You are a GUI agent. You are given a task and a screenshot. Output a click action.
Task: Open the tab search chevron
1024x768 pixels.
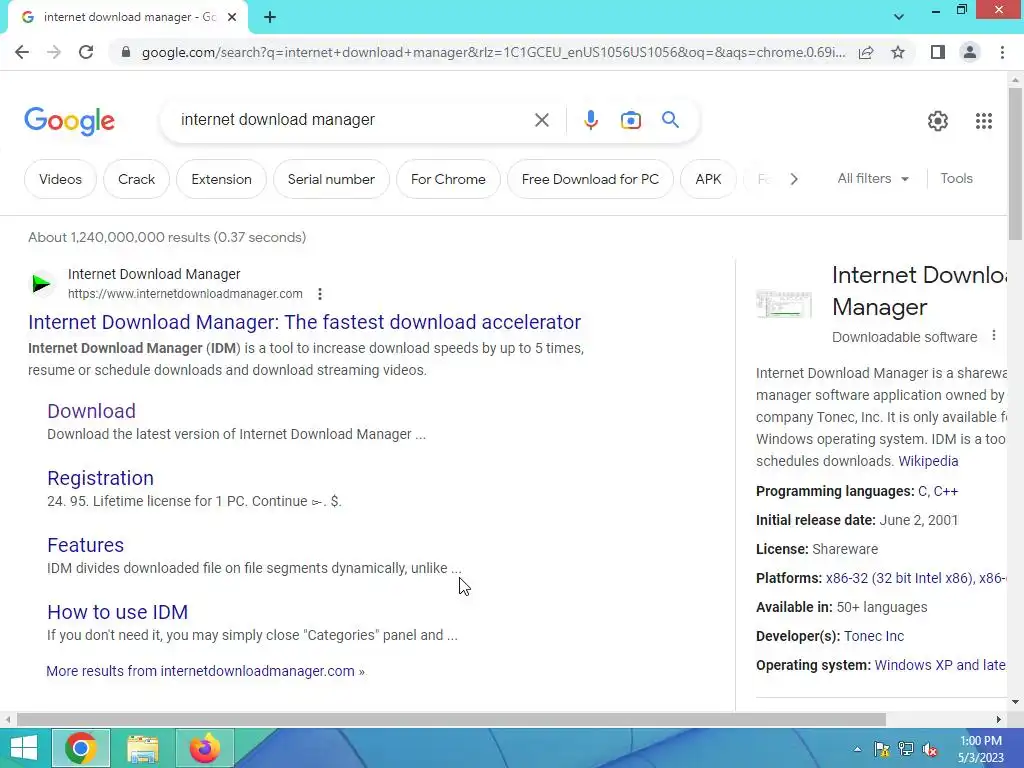[899, 17]
